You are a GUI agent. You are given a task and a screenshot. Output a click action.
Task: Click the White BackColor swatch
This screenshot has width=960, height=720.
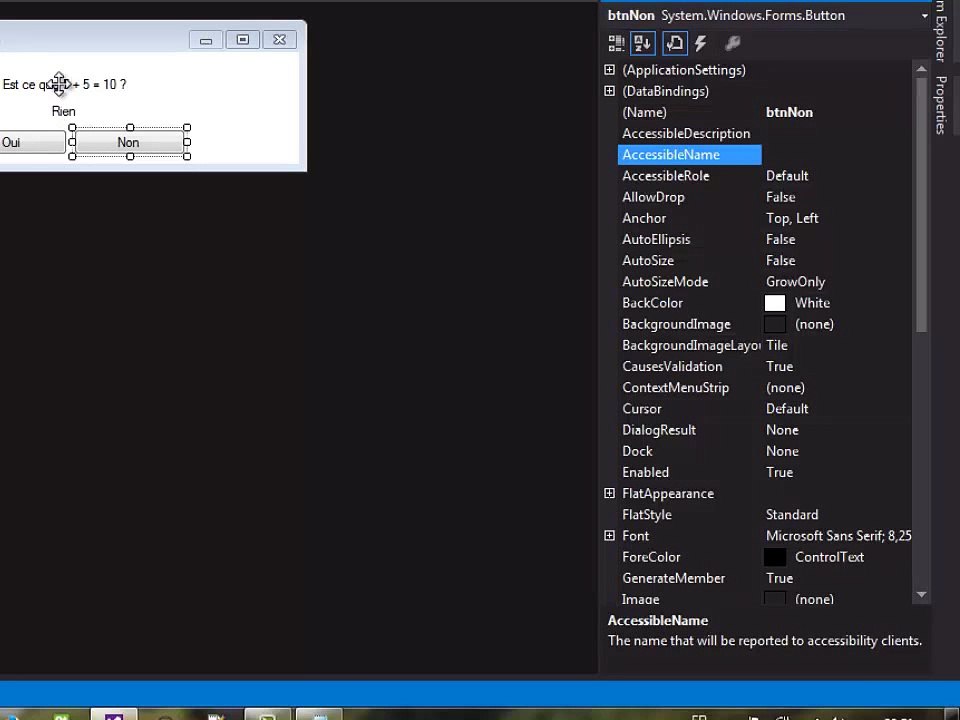[774, 303]
